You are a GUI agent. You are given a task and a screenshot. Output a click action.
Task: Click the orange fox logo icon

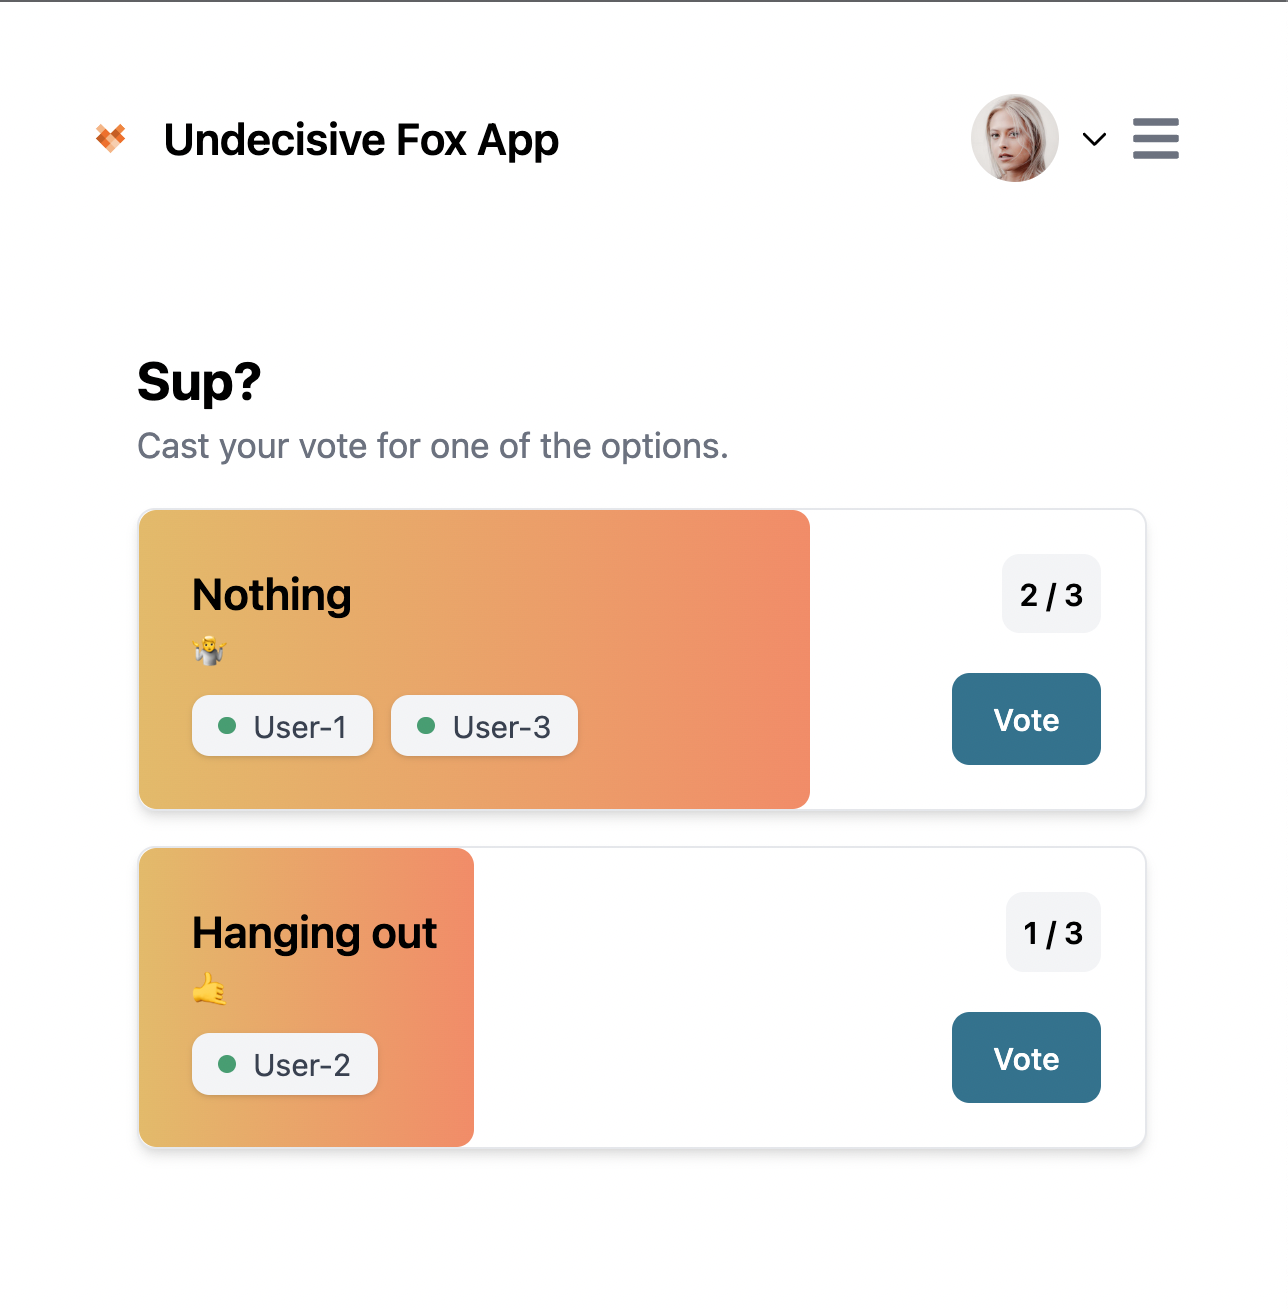(111, 138)
